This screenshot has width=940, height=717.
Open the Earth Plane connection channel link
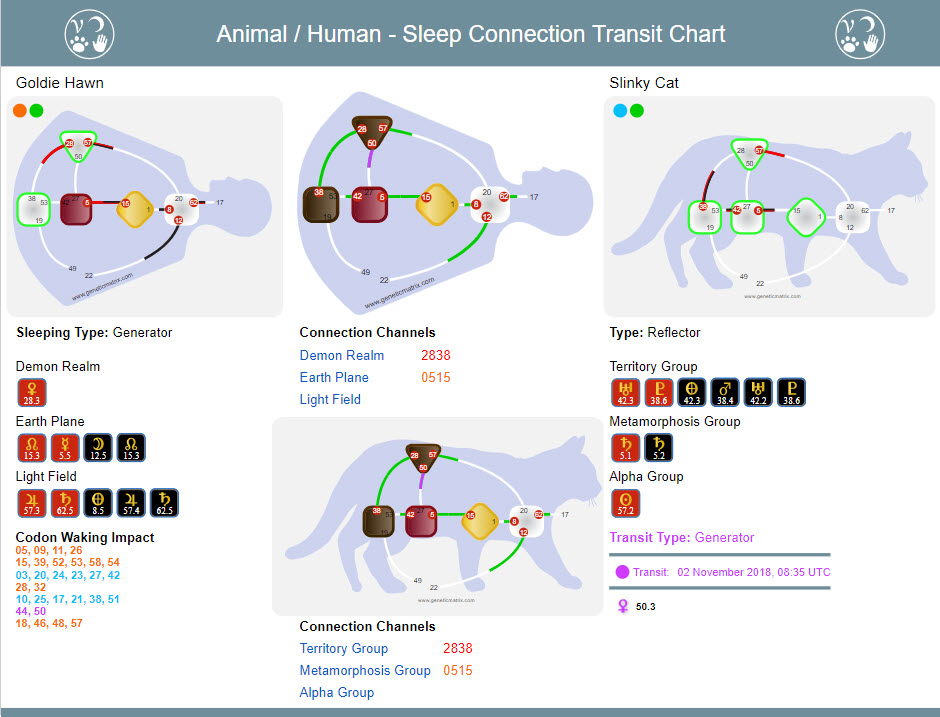coord(334,378)
